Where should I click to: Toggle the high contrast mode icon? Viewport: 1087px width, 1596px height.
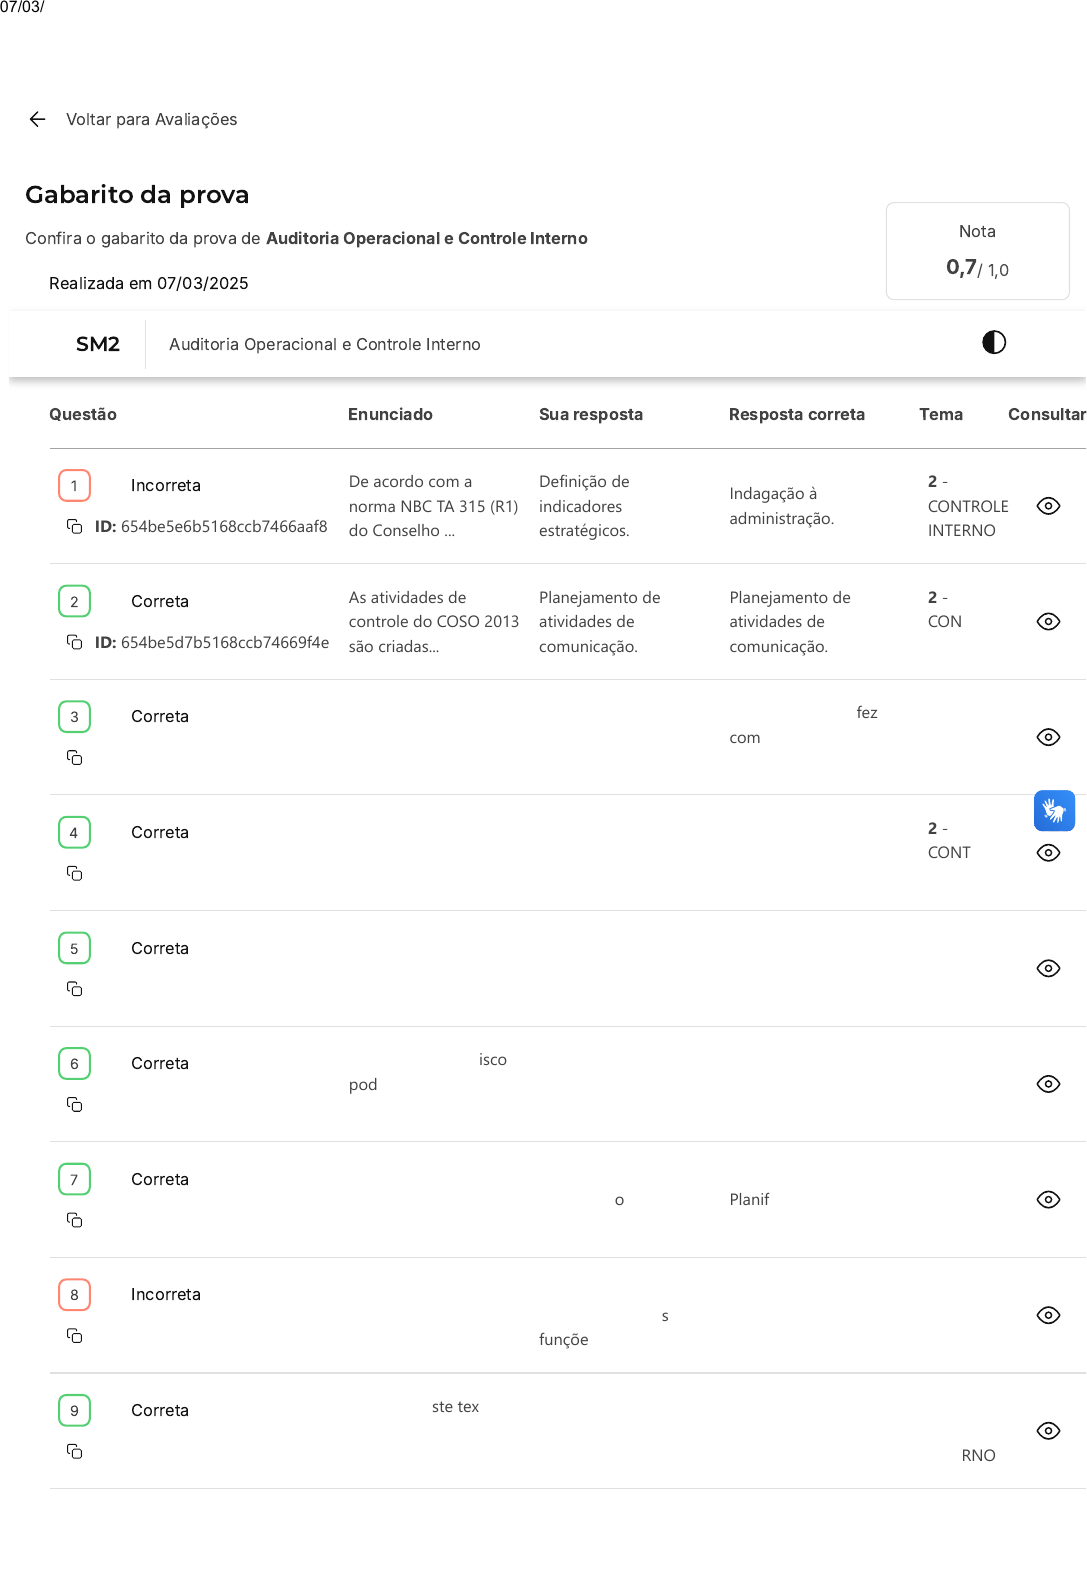tap(993, 343)
